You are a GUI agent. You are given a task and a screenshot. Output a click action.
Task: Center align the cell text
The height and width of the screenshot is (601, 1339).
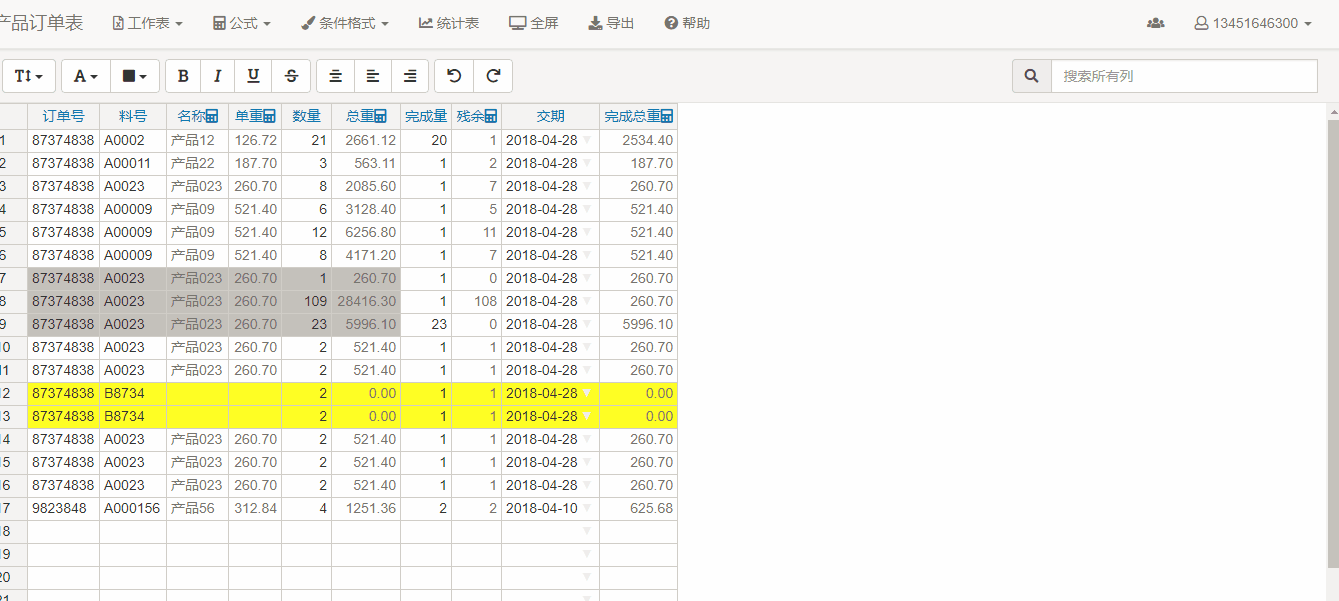pyautogui.click(x=335, y=76)
